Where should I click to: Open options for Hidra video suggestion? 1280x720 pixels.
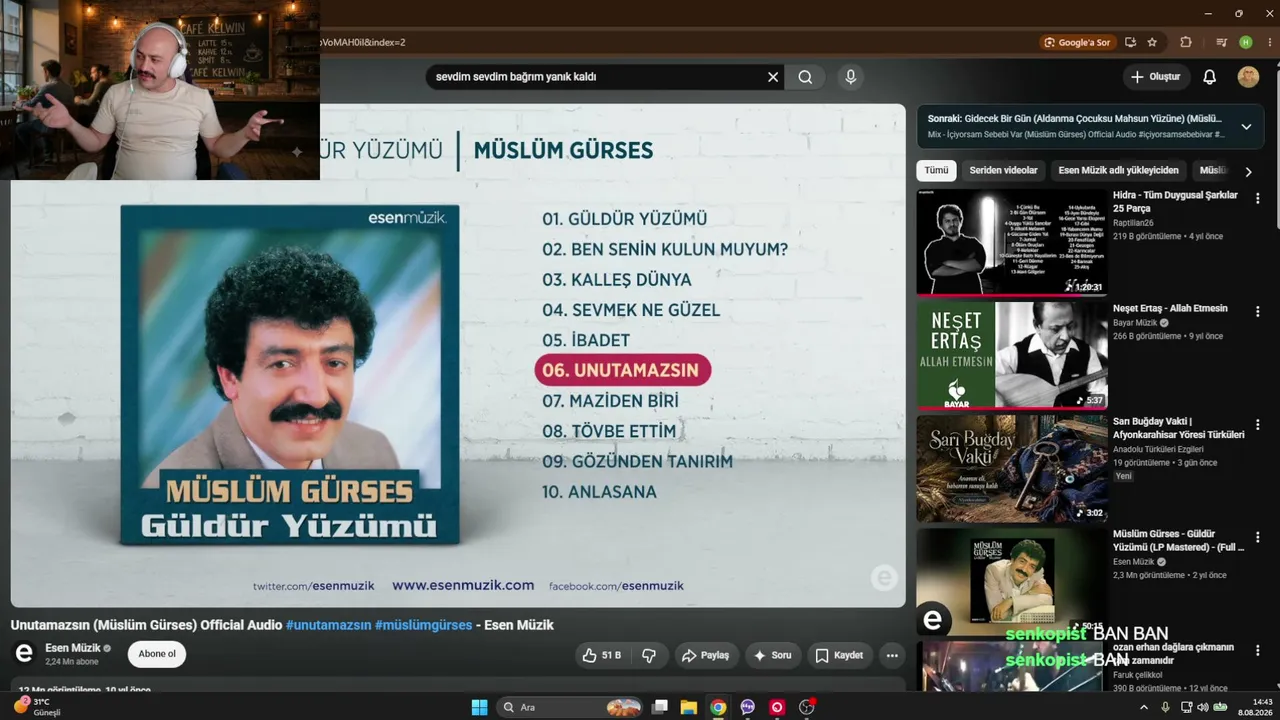tap(1257, 198)
